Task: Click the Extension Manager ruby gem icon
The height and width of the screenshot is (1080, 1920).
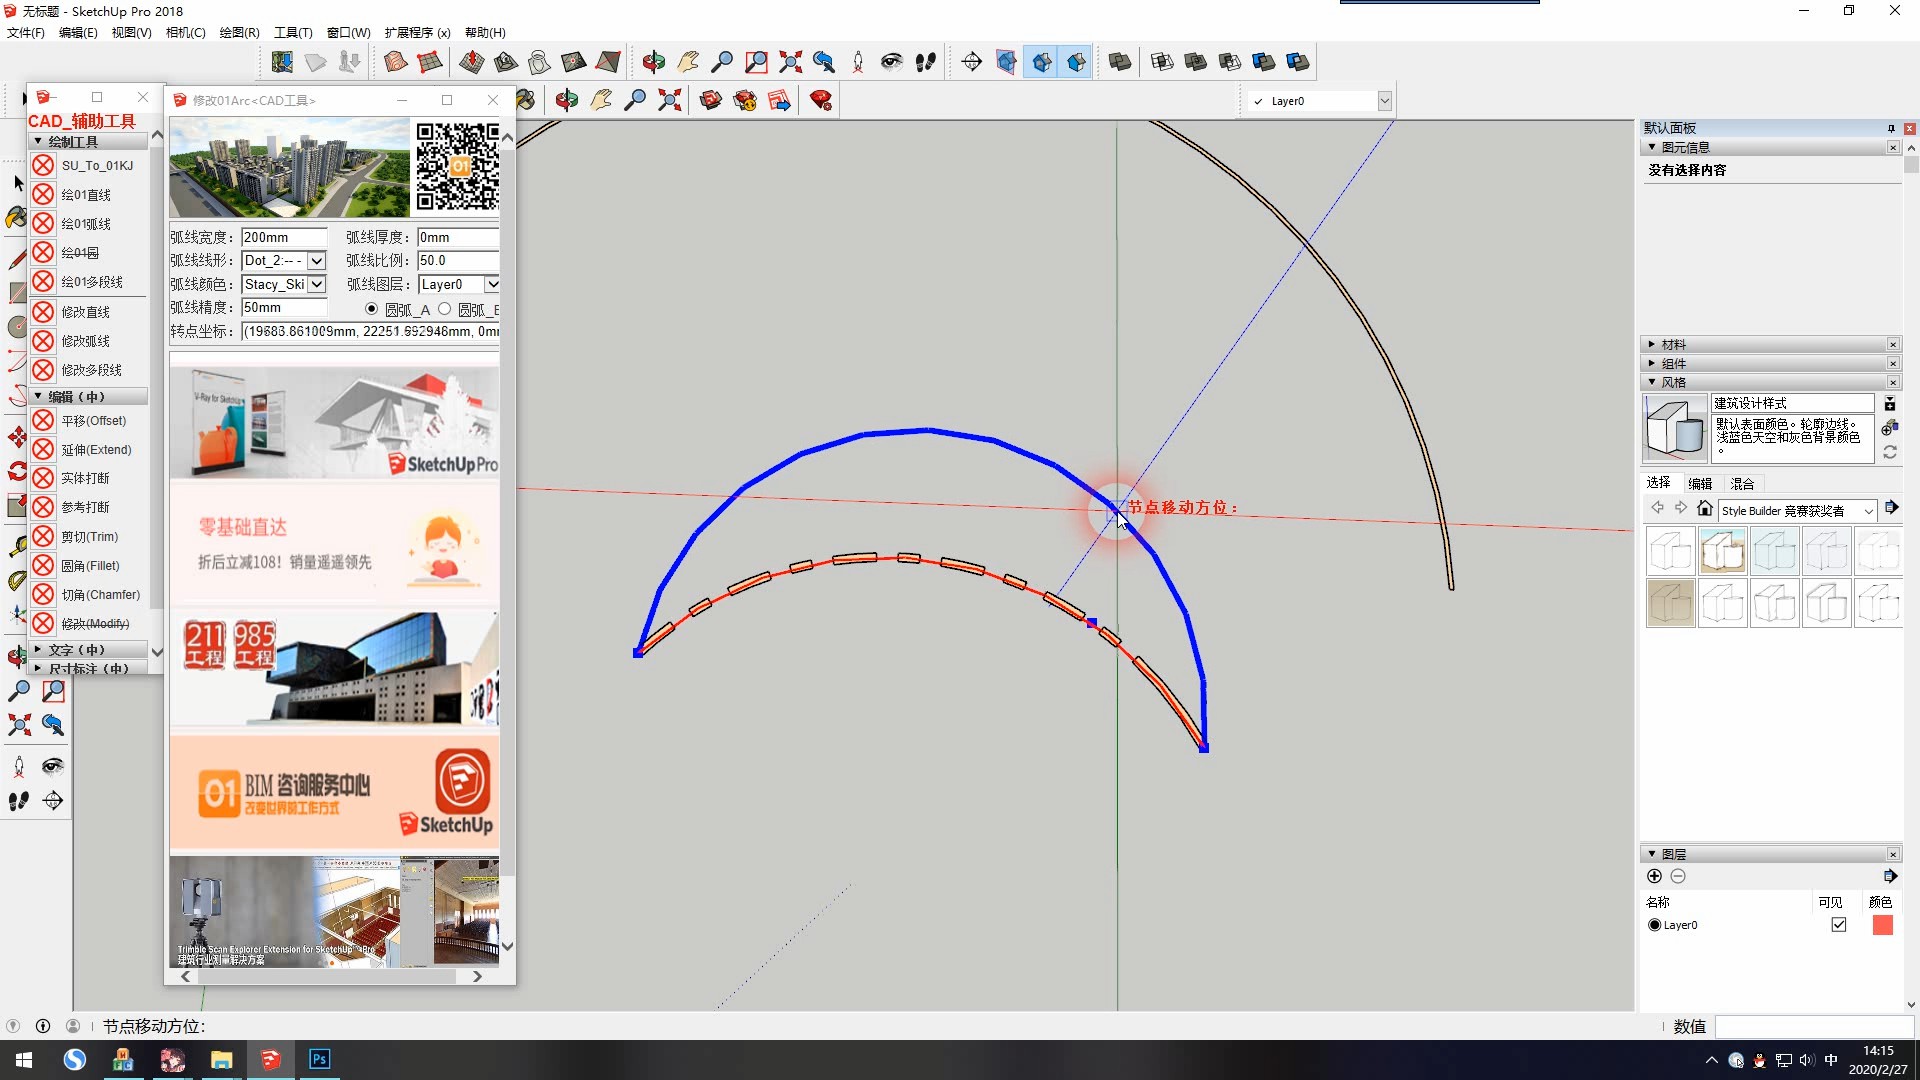Action: 821,100
